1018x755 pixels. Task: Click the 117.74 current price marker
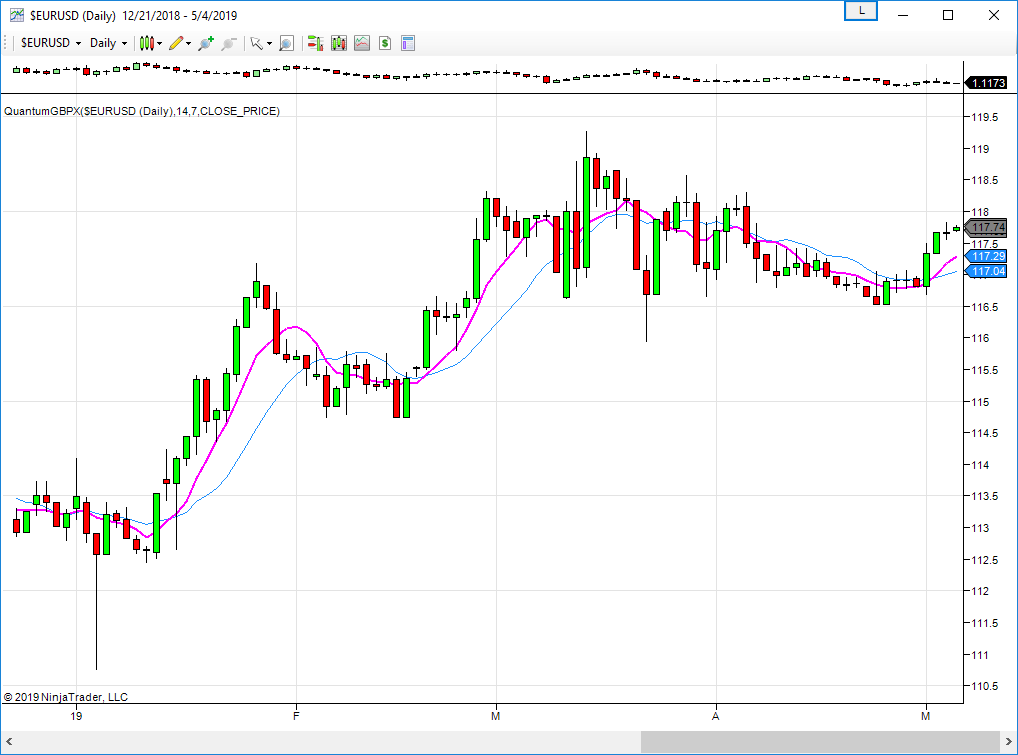[986, 227]
